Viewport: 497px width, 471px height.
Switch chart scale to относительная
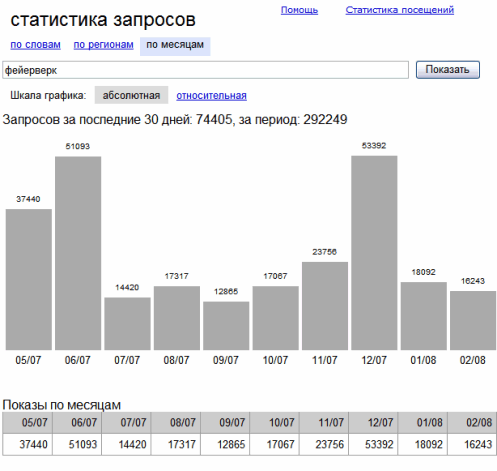click(x=211, y=96)
